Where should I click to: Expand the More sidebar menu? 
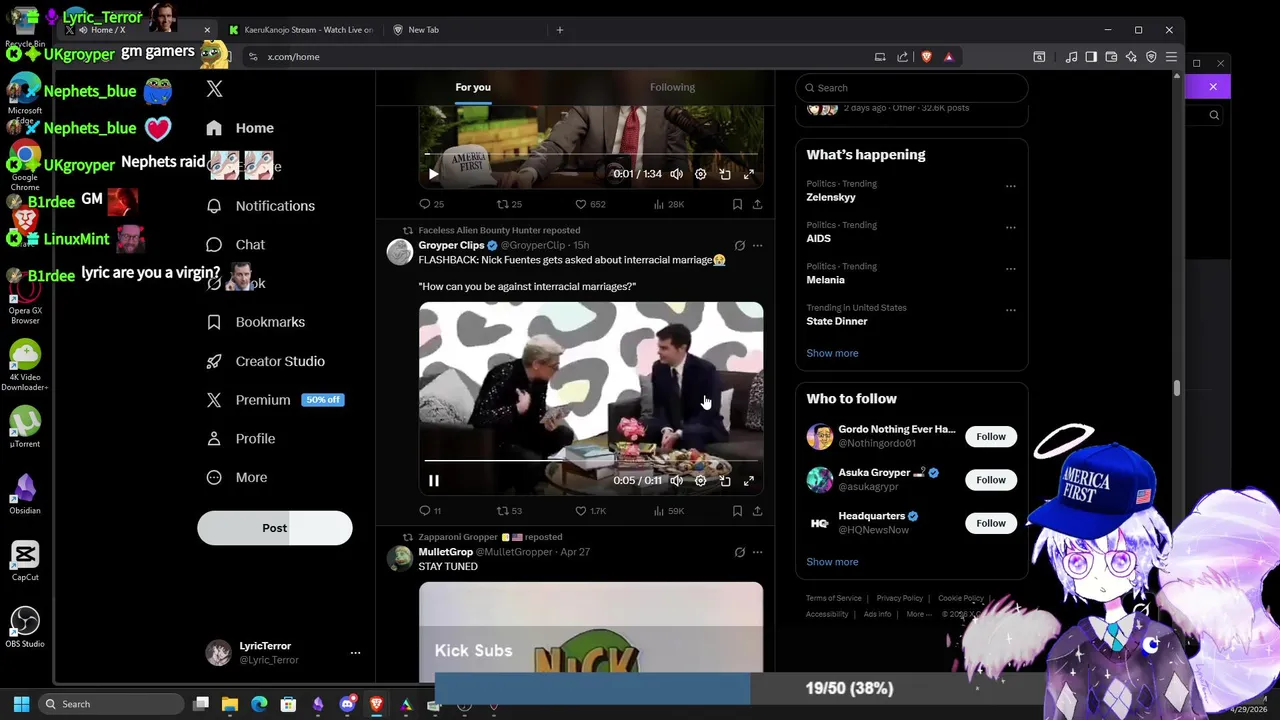238,478
